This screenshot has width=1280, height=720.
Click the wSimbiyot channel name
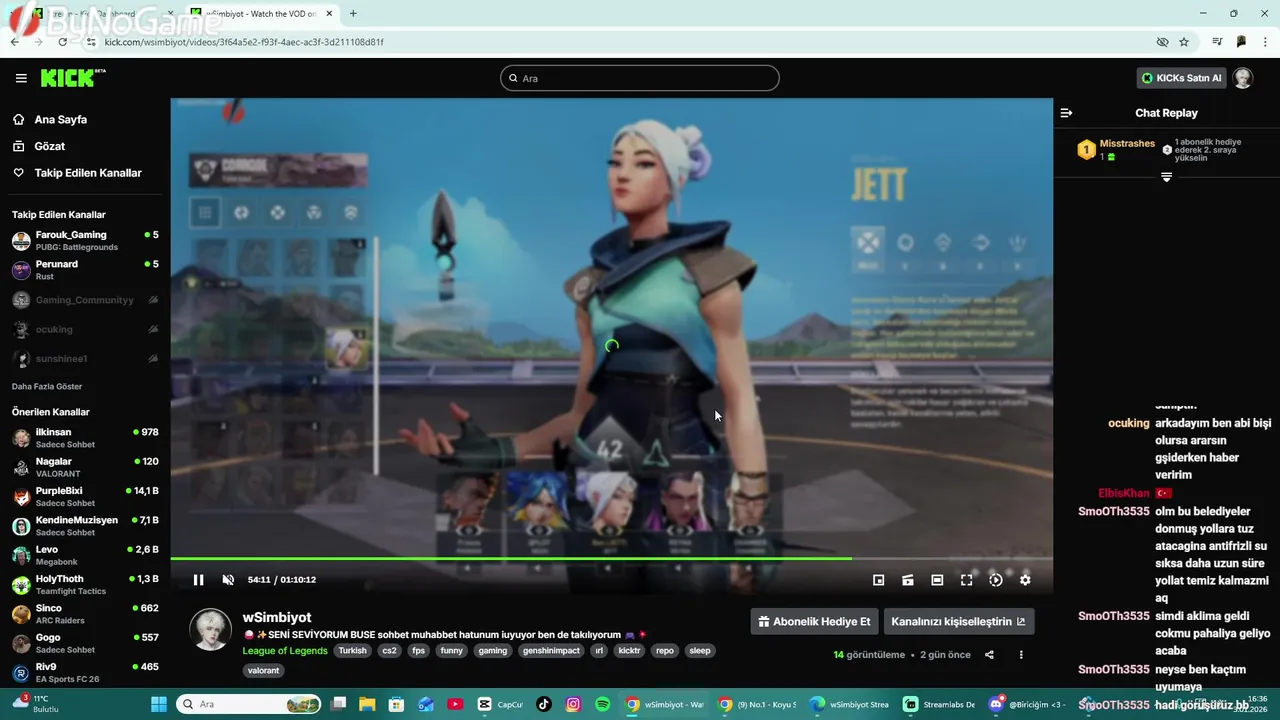coord(277,618)
